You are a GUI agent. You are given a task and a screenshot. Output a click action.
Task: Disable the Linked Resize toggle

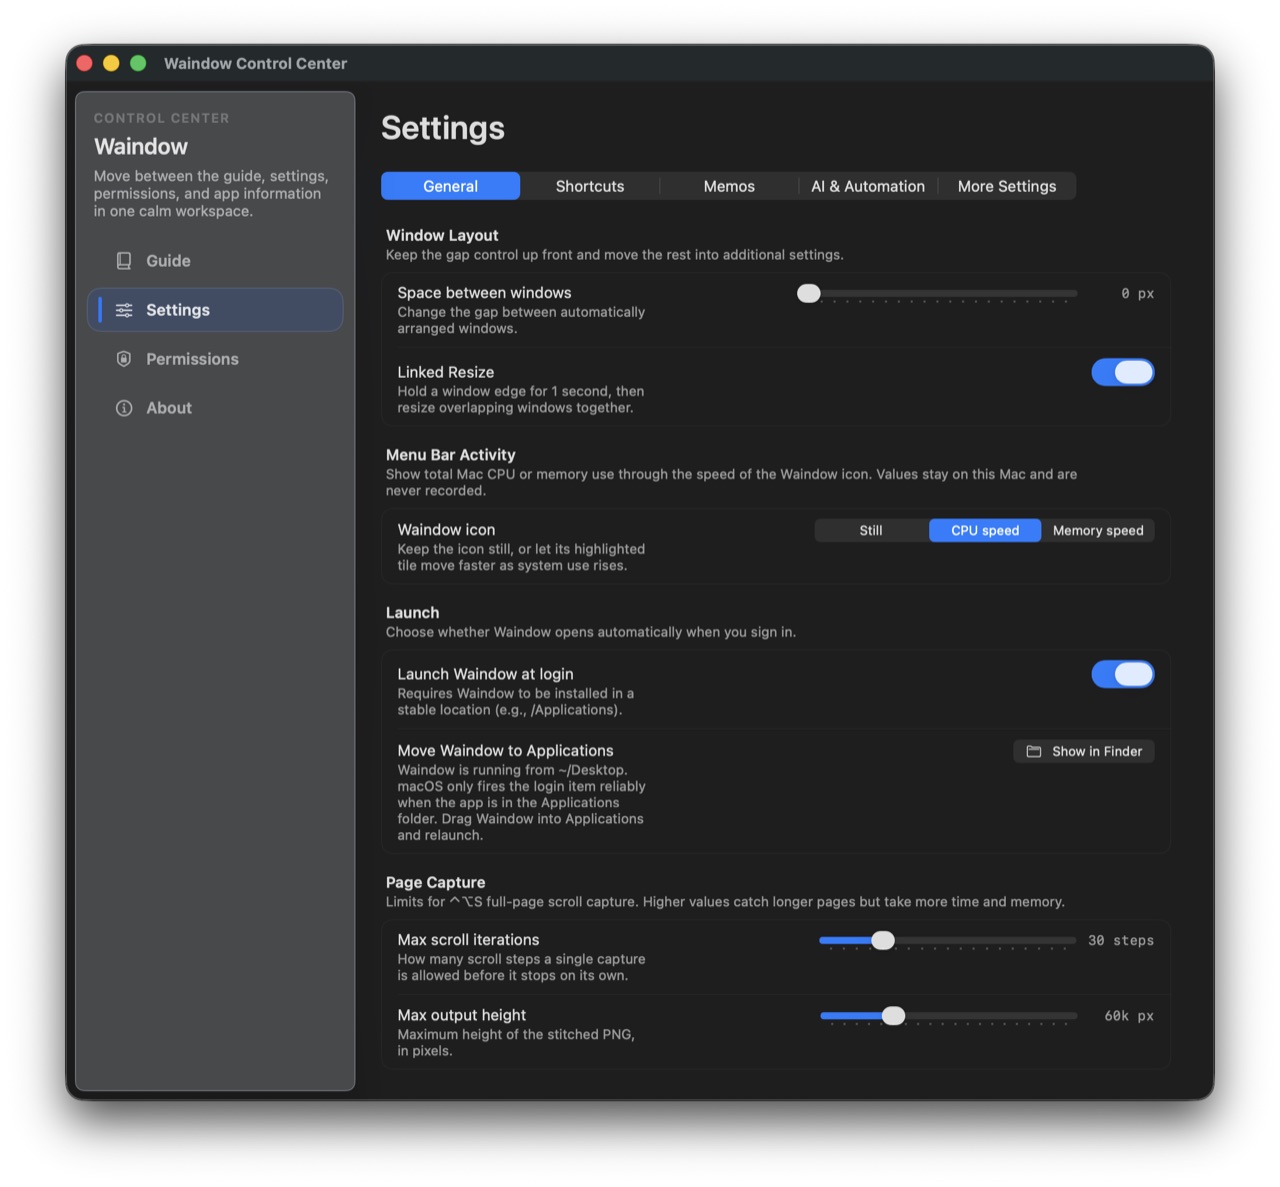pos(1122,372)
